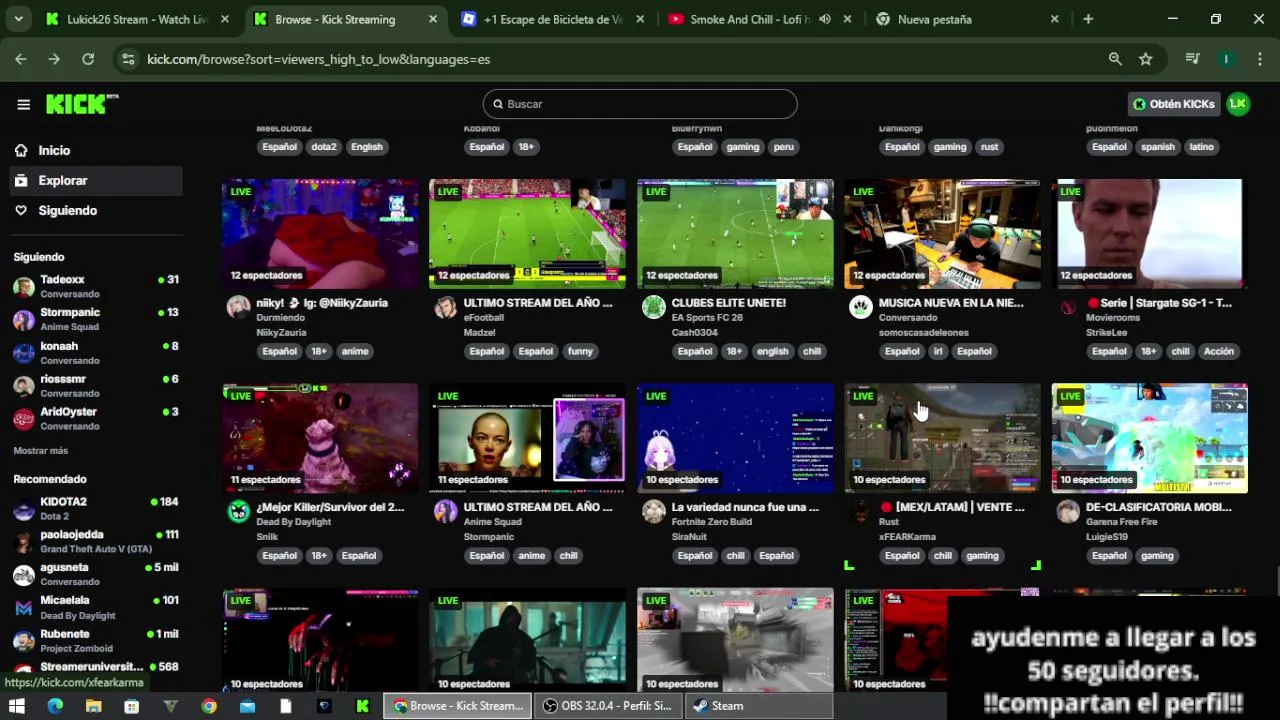Open DE-CLASIFICATORIA MOBI... stream thumbnail
The image size is (1280, 720).
point(1149,438)
